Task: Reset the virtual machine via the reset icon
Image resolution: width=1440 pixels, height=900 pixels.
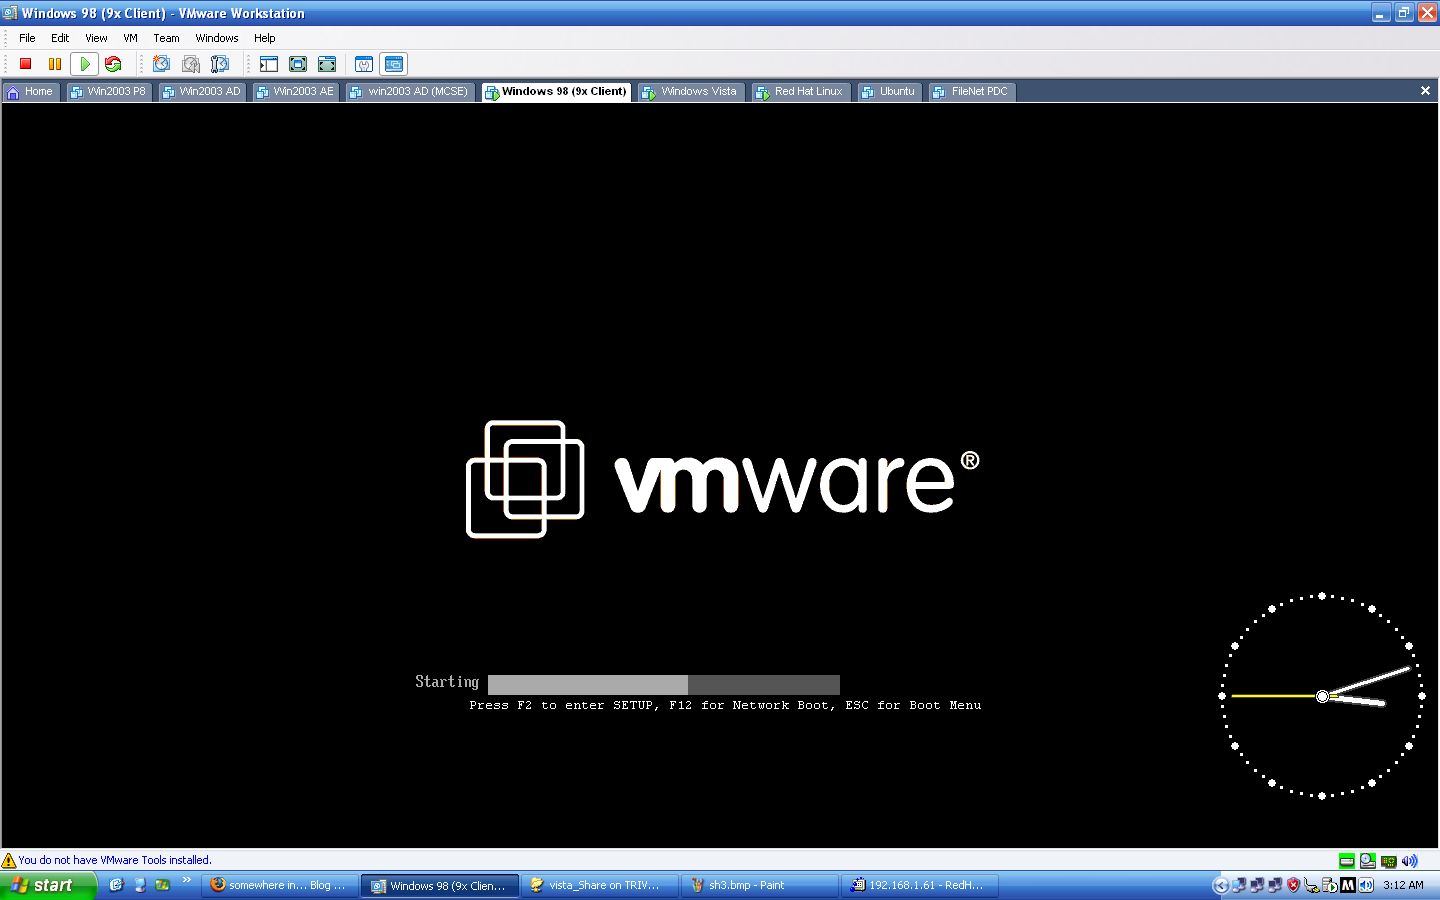Action: (x=113, y=64)
